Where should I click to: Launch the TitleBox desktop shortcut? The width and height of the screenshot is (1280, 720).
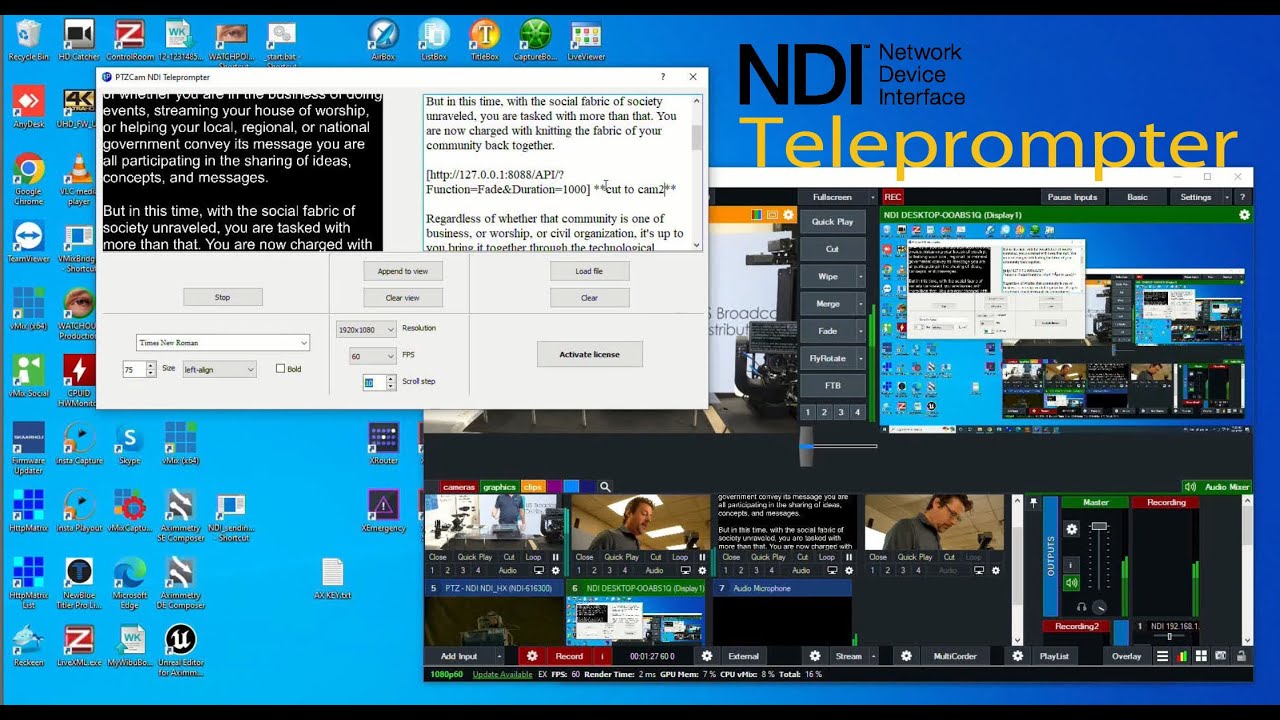[484, 41]
